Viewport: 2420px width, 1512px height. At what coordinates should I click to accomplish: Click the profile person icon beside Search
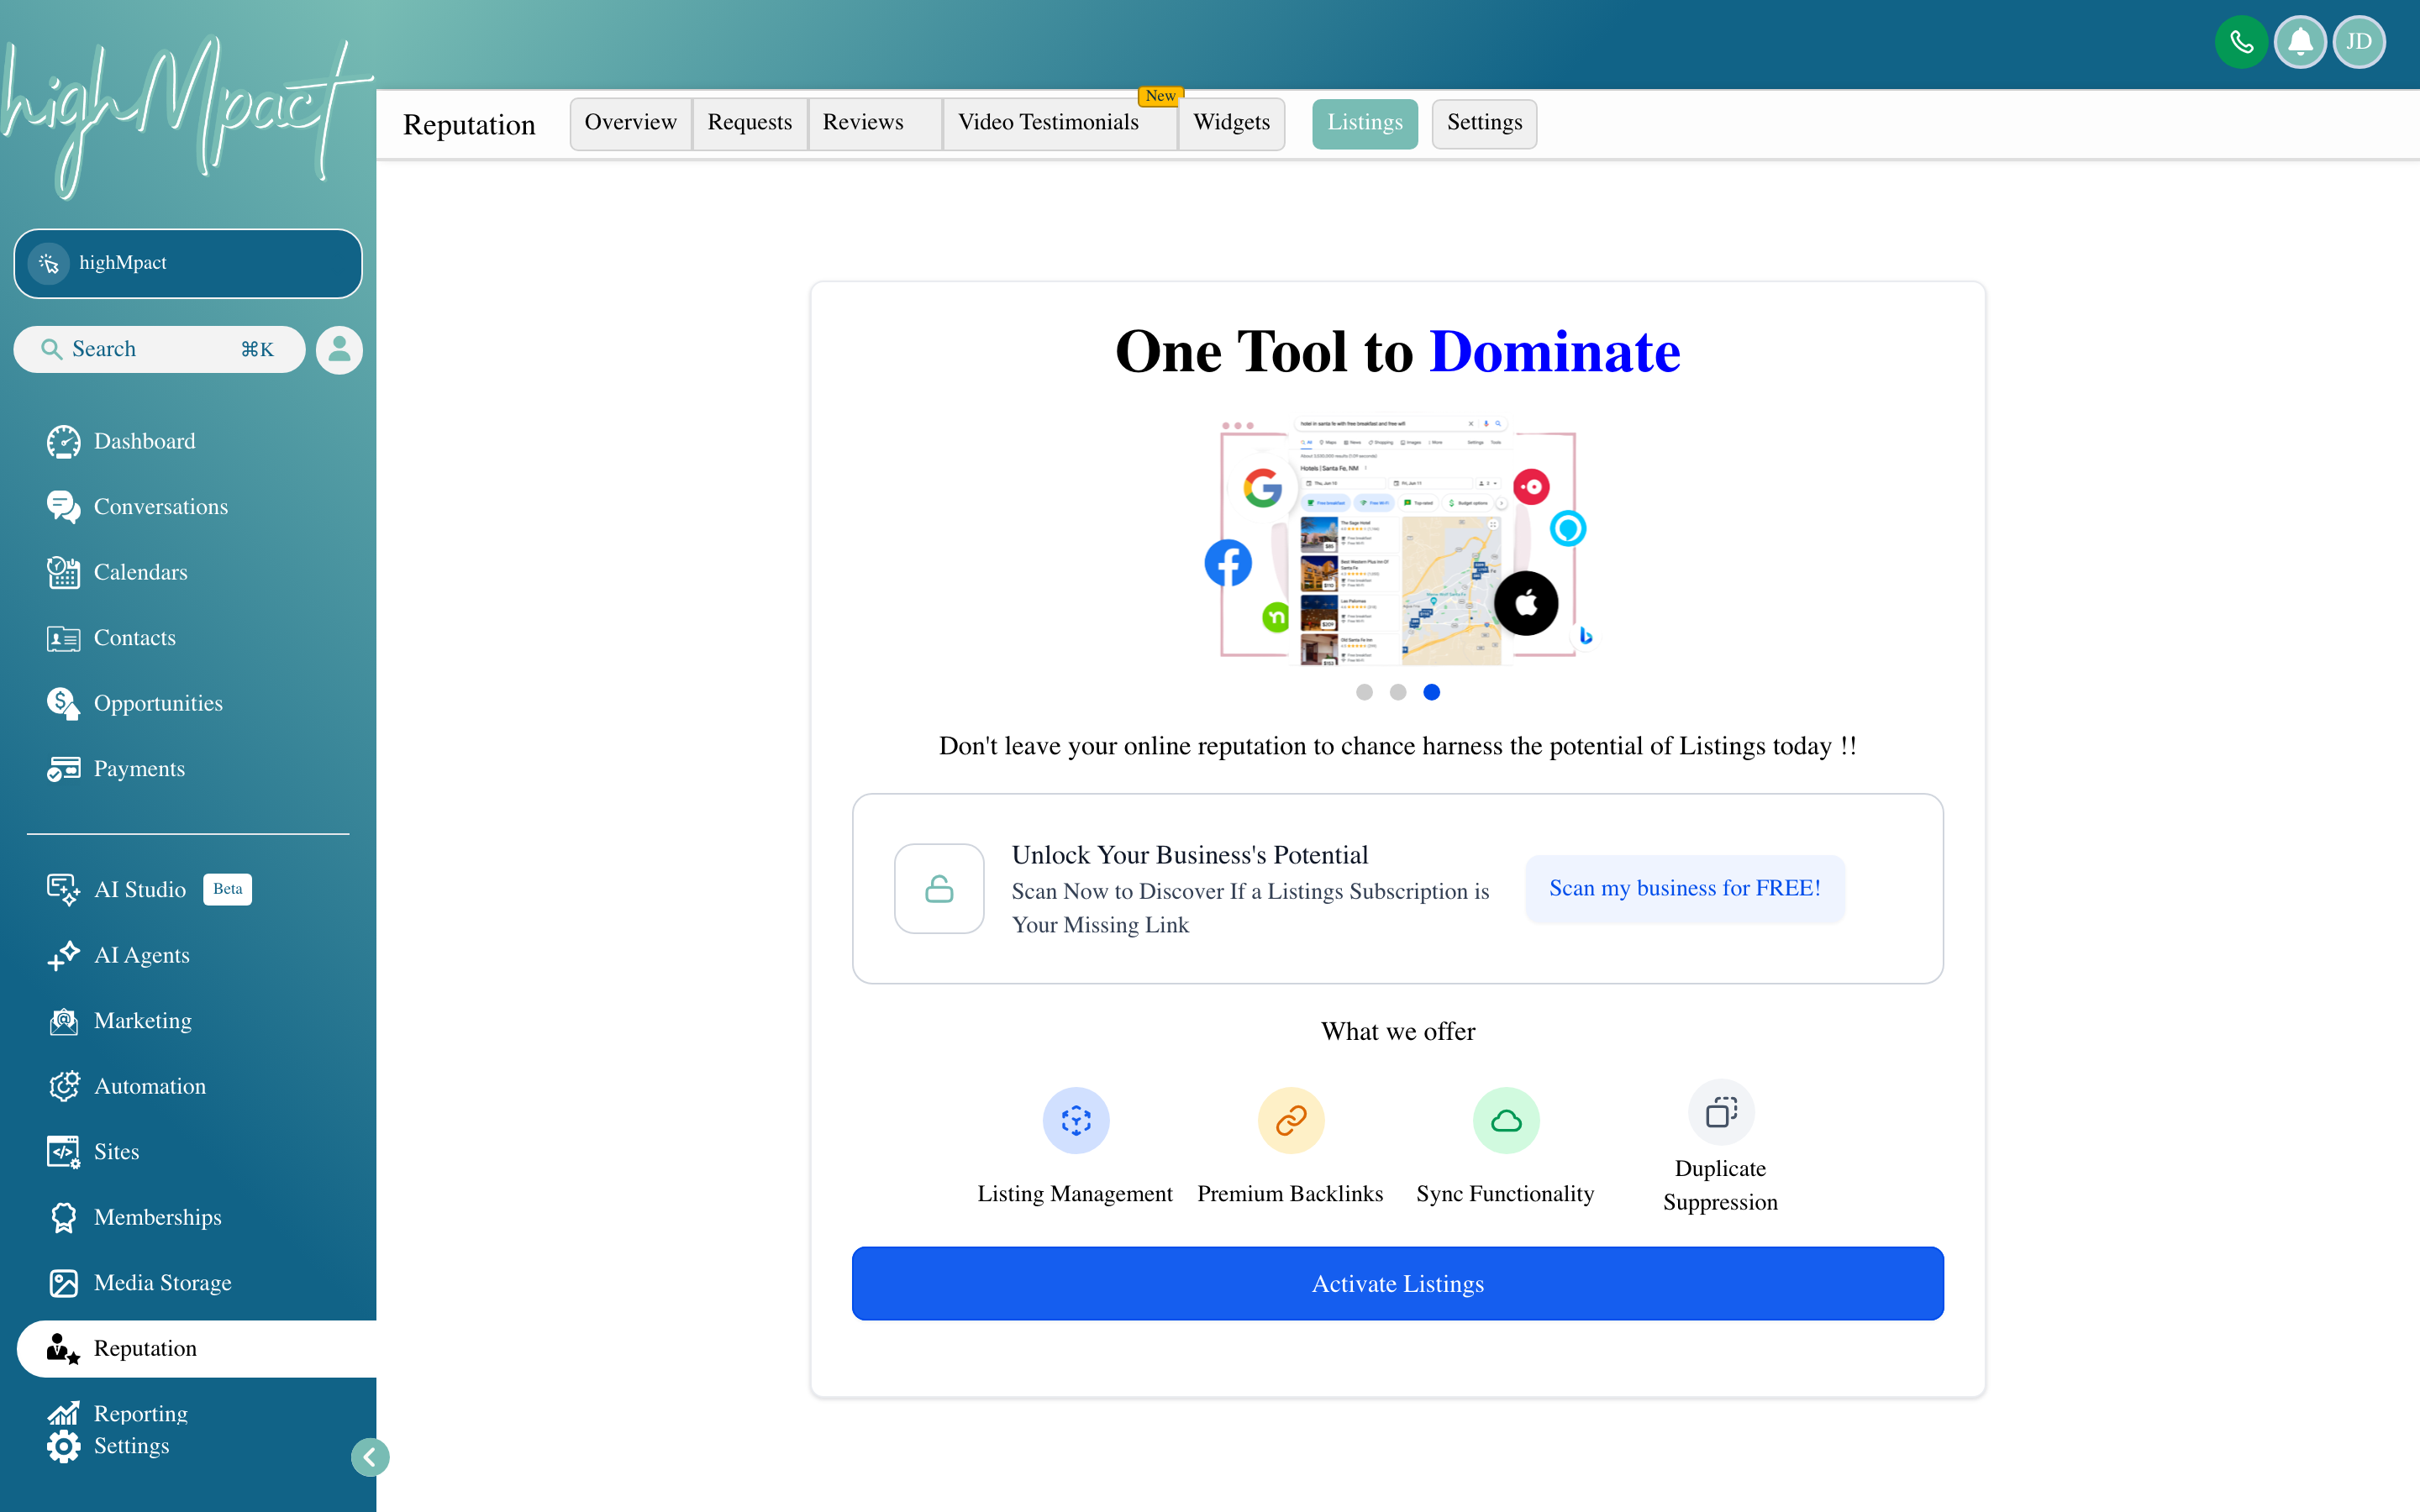pos(339,349)
